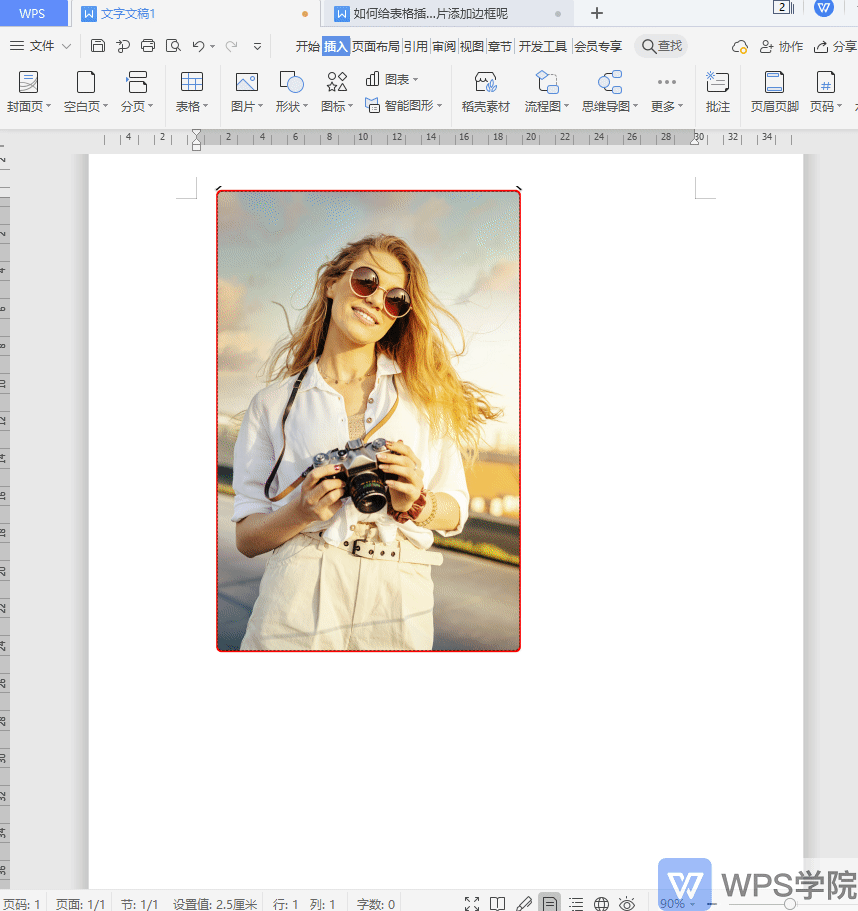Open a new tab with plus button

click(x=597, y=13)
